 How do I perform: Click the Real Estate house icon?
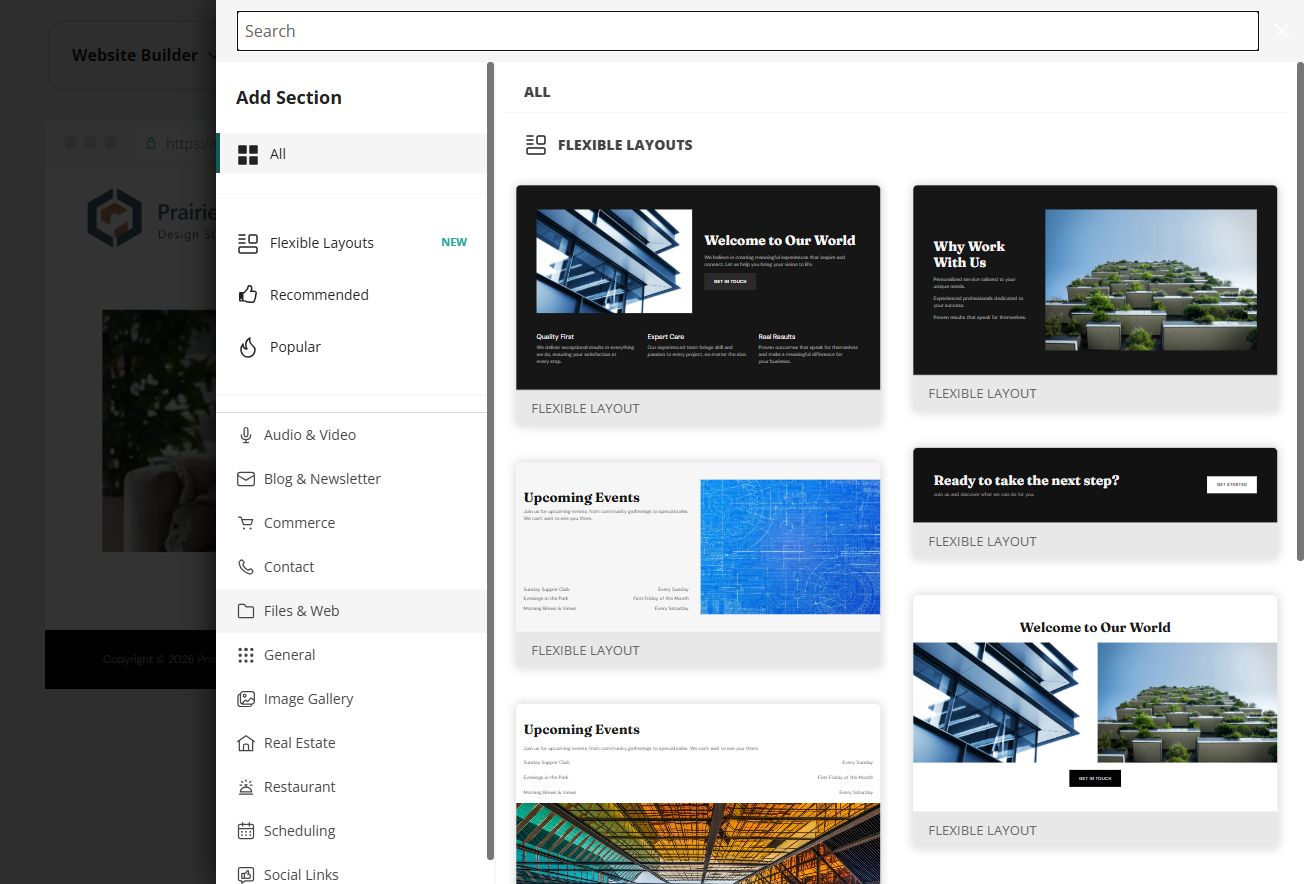point(246,743)
